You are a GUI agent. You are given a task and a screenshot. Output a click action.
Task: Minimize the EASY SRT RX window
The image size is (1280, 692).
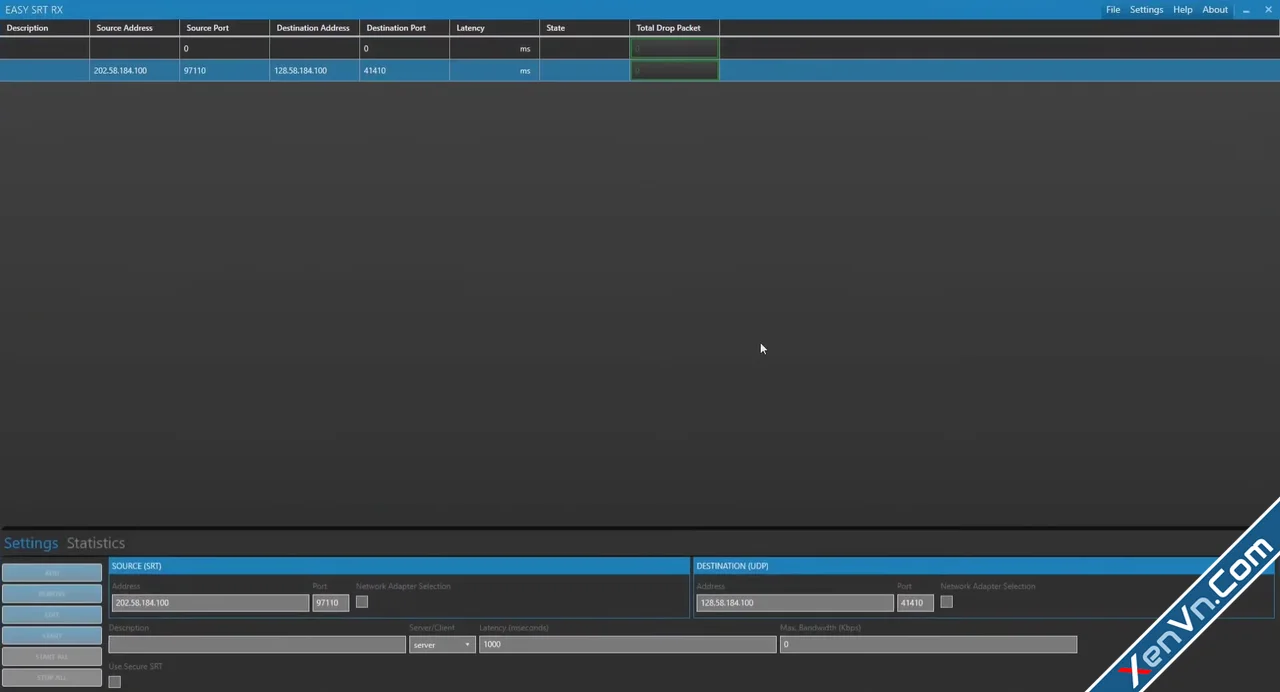(1246, 10)
